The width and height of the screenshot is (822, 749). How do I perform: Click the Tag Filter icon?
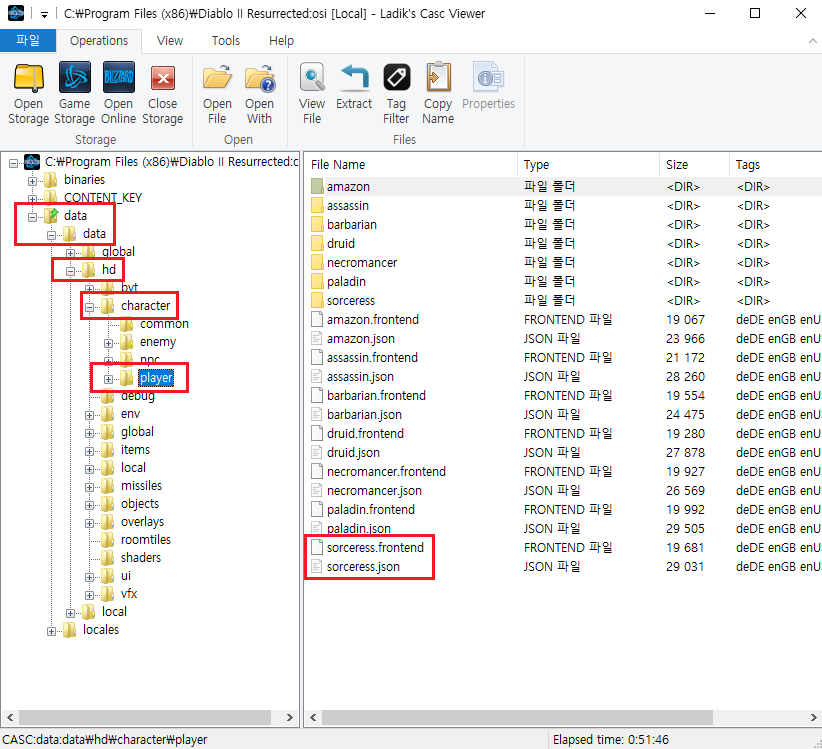pyautogui.click(x=396, y=79)
